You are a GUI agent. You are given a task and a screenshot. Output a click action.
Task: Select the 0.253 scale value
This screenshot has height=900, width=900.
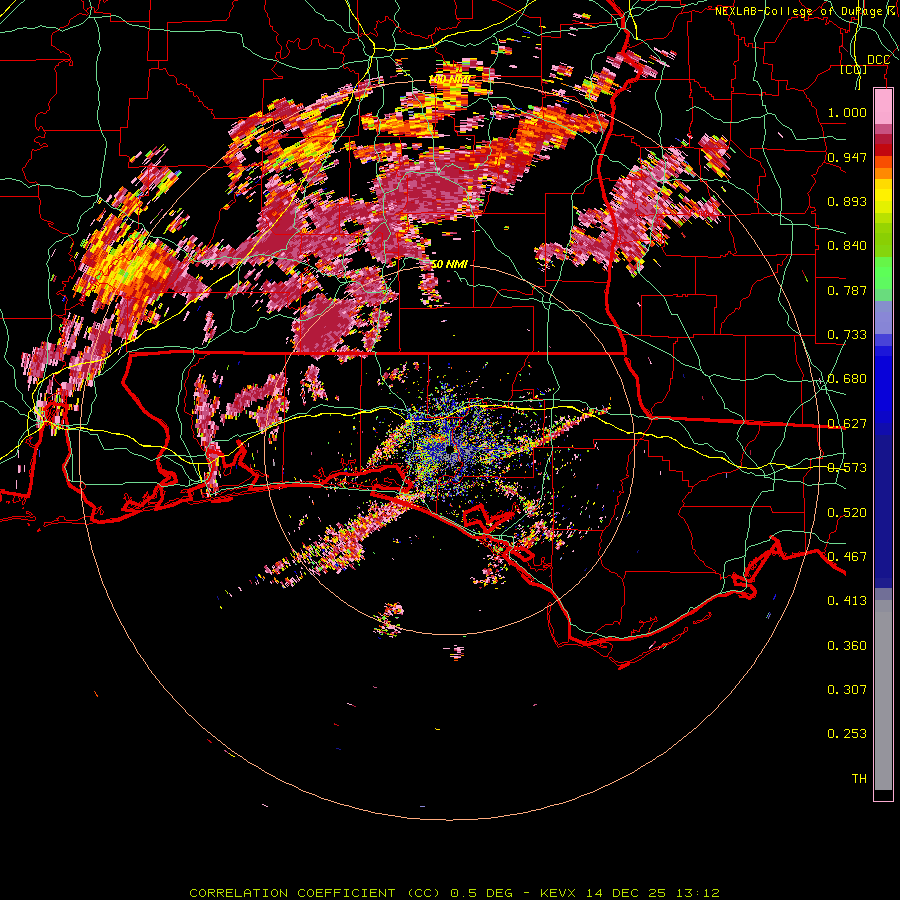click(x=847, y=734)
